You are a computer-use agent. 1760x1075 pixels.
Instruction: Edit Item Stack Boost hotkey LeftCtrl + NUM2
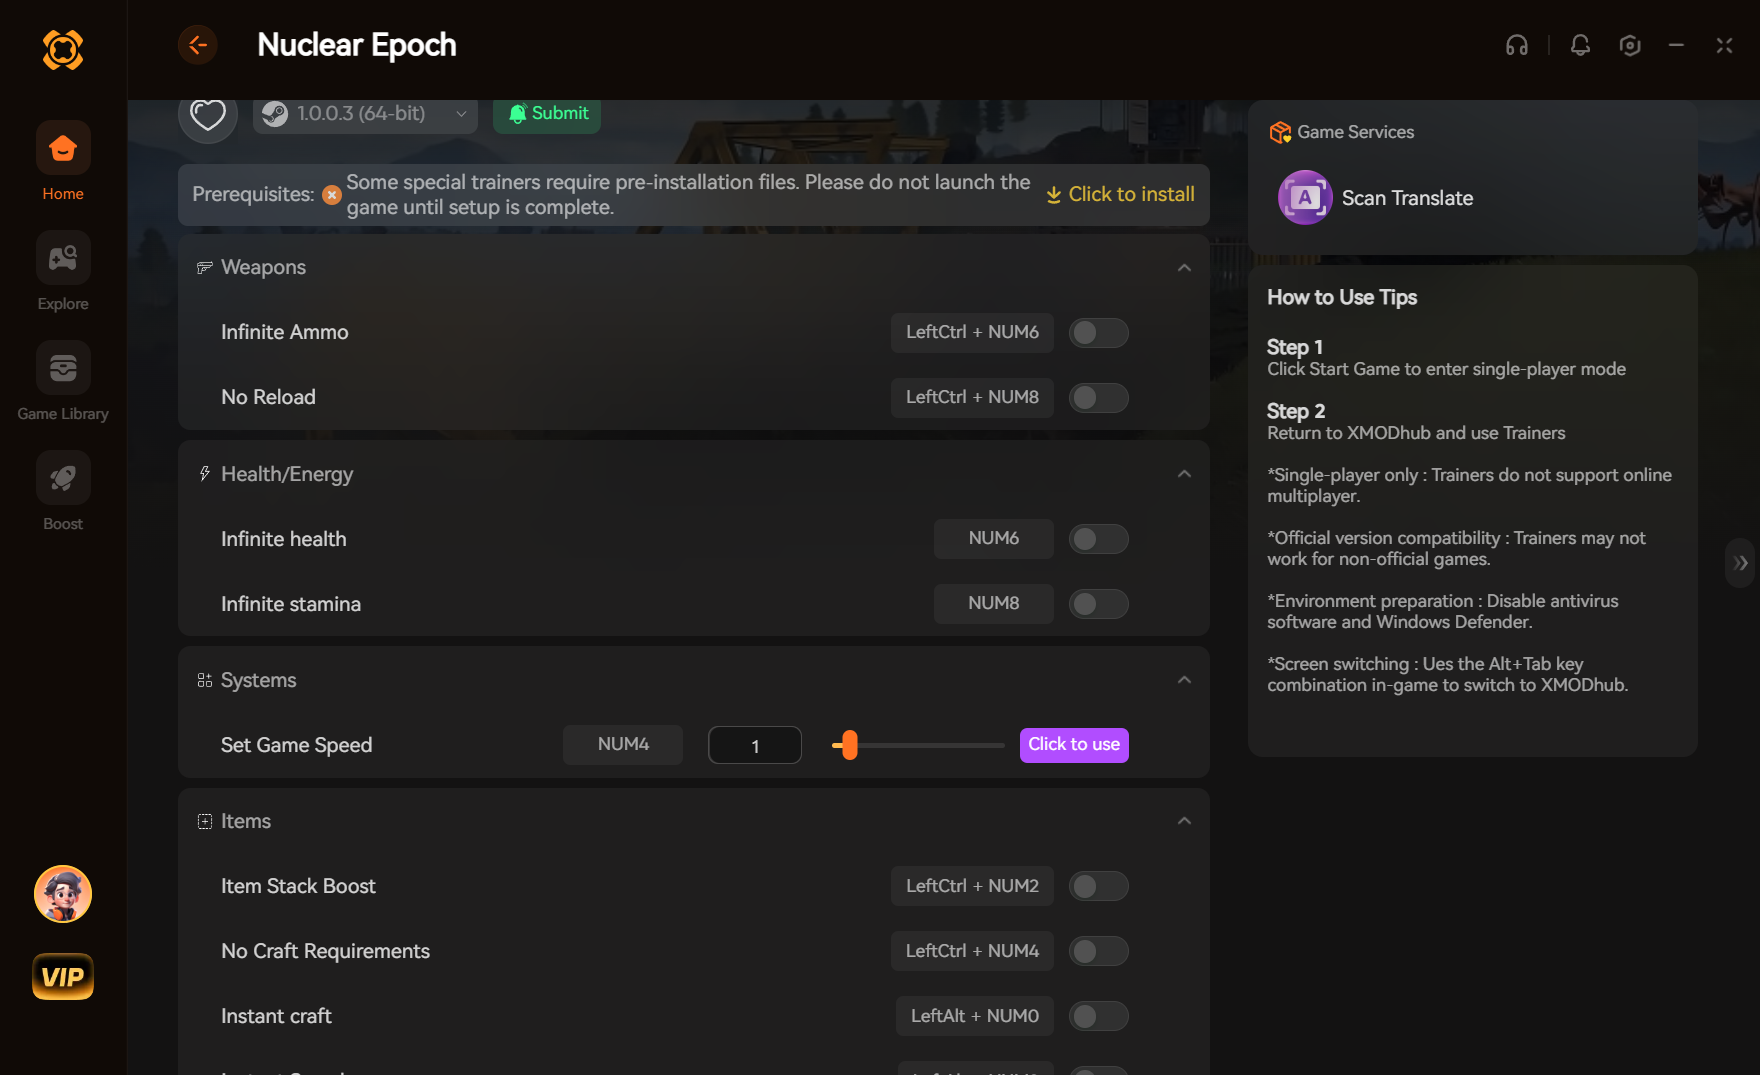972,886
